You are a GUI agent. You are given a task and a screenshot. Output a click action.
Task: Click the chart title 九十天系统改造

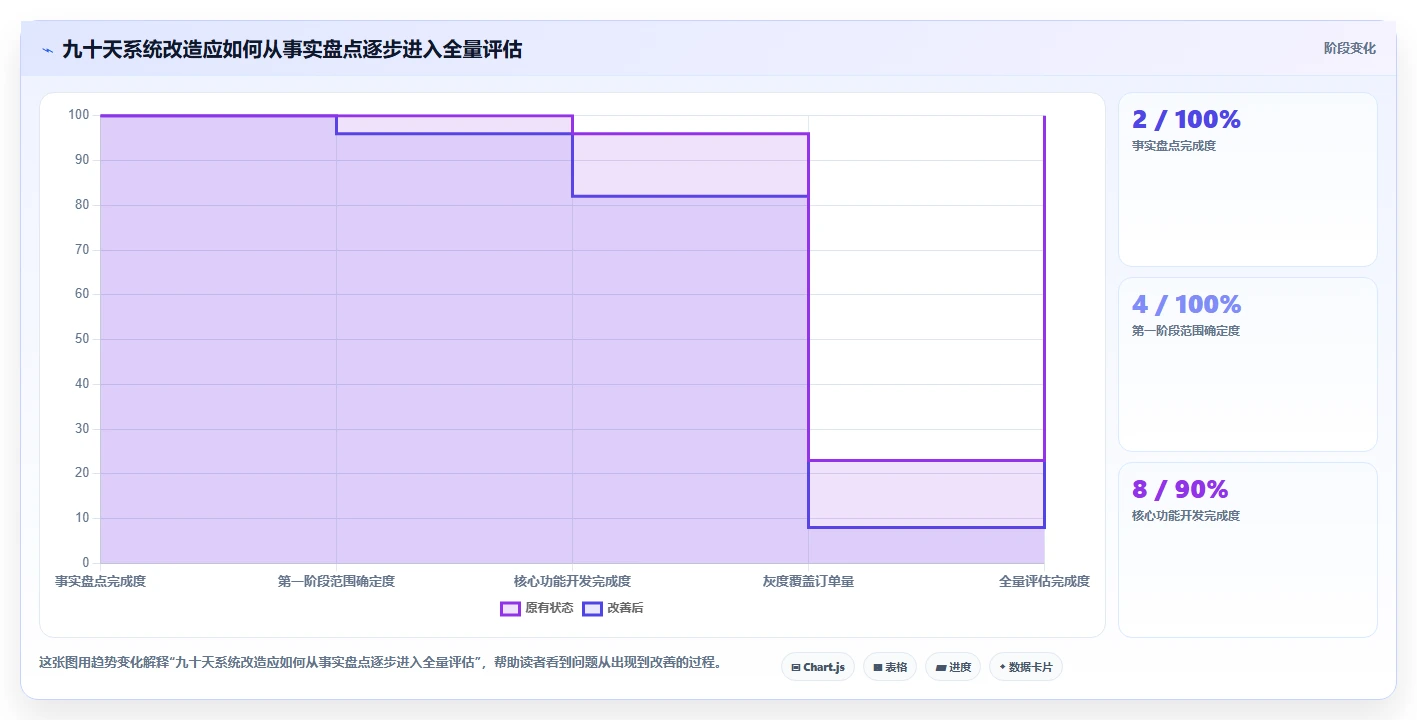(x=292, y=49)
